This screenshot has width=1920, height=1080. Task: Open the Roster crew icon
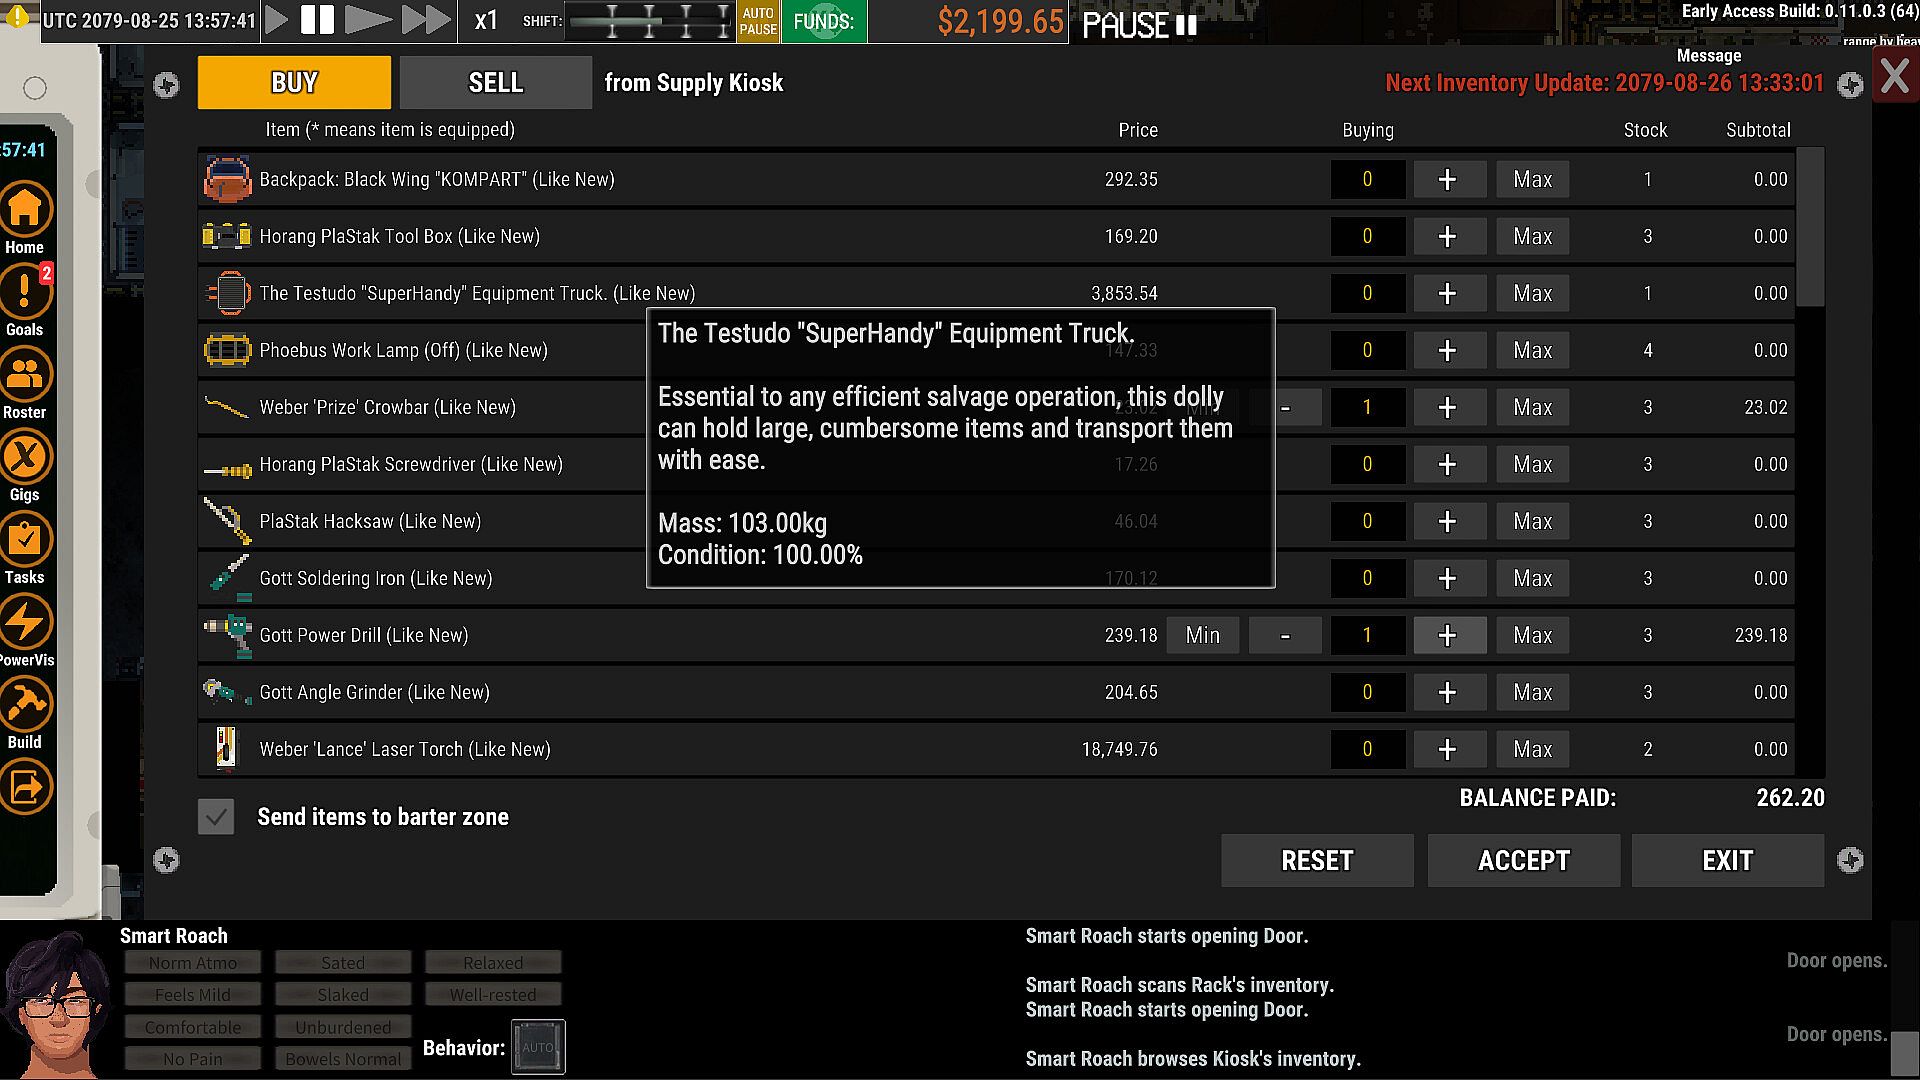(25, 375)
